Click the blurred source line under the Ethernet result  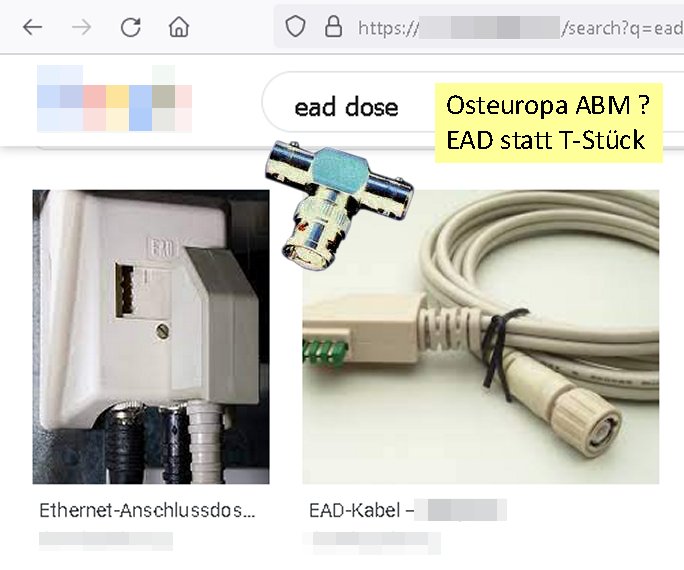point(106,541)
